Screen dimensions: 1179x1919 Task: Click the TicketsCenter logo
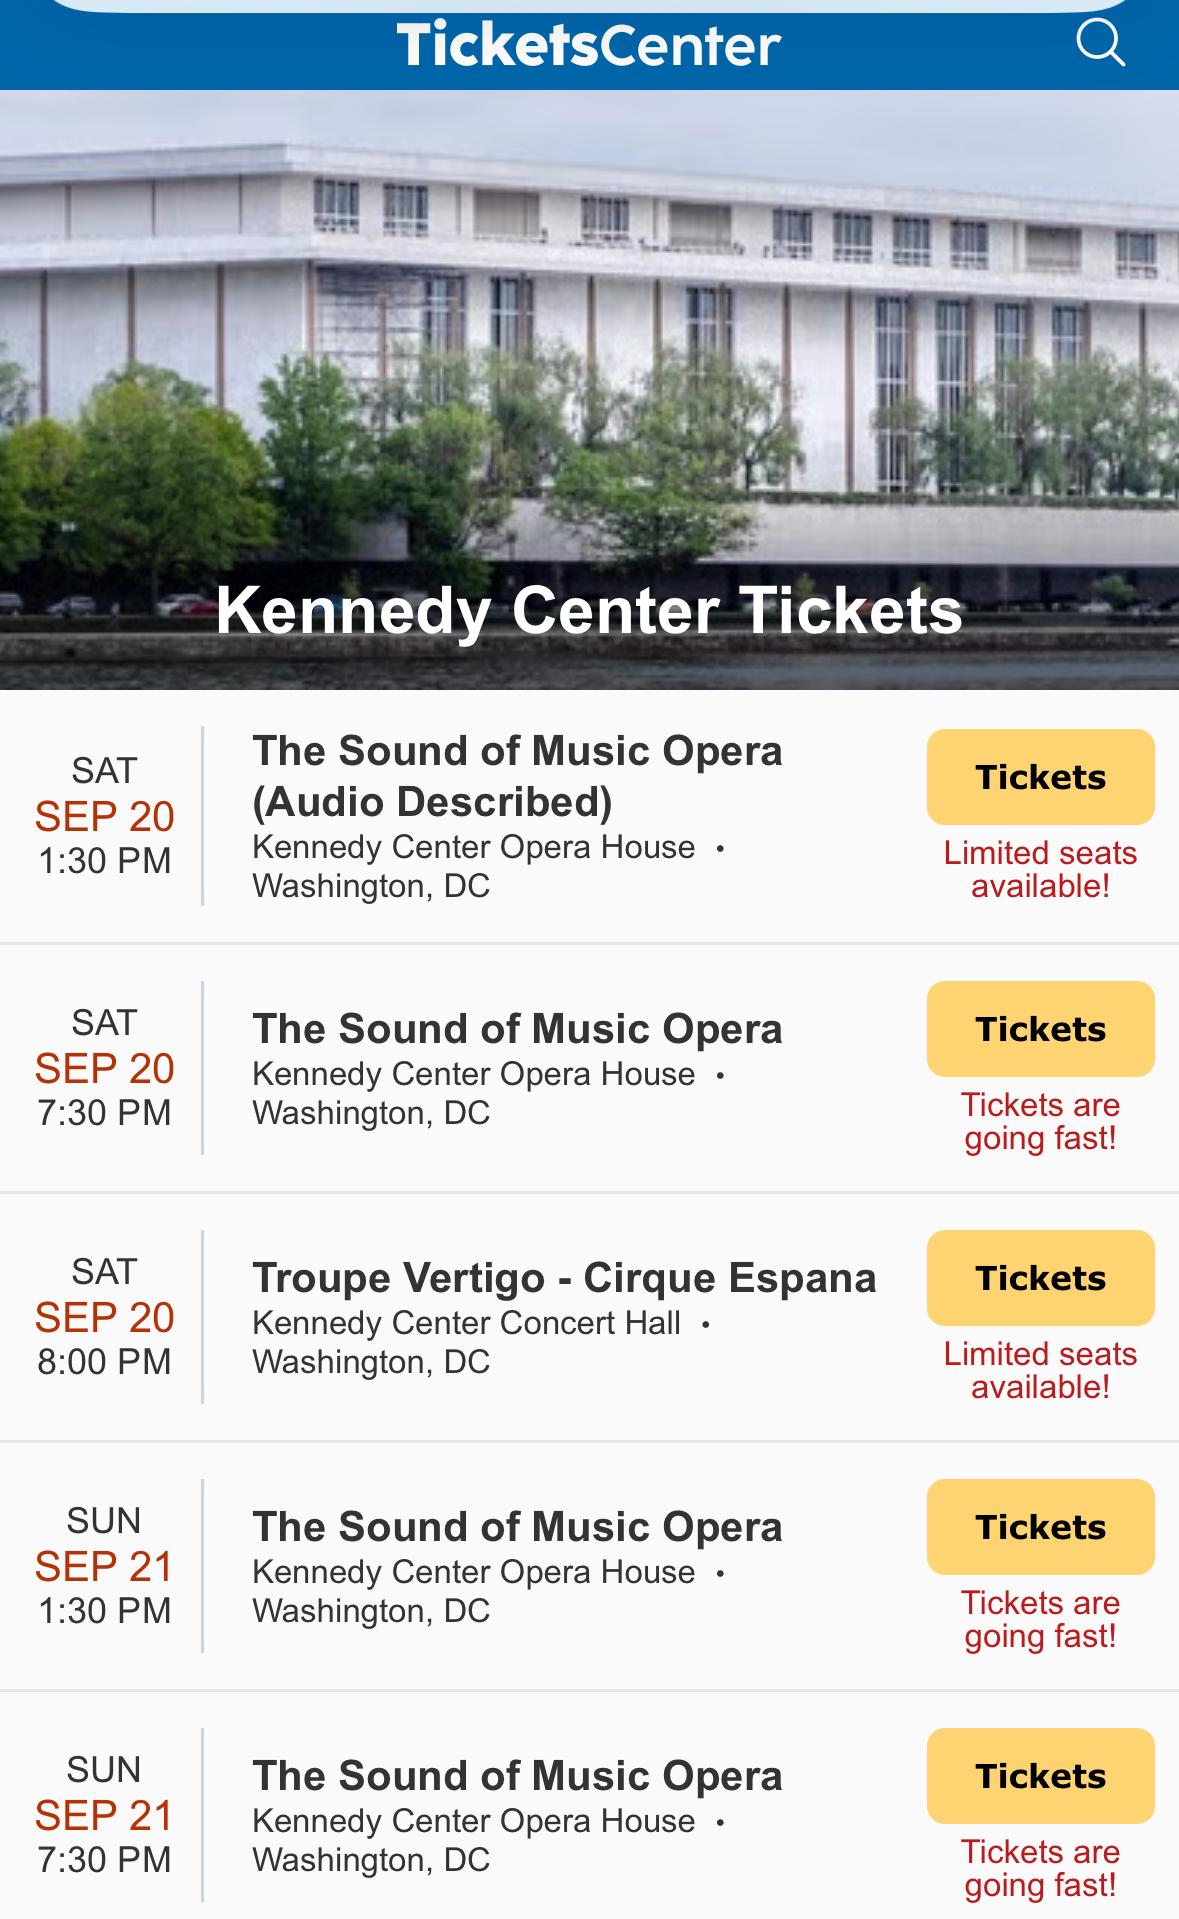[x=588, y=45]
